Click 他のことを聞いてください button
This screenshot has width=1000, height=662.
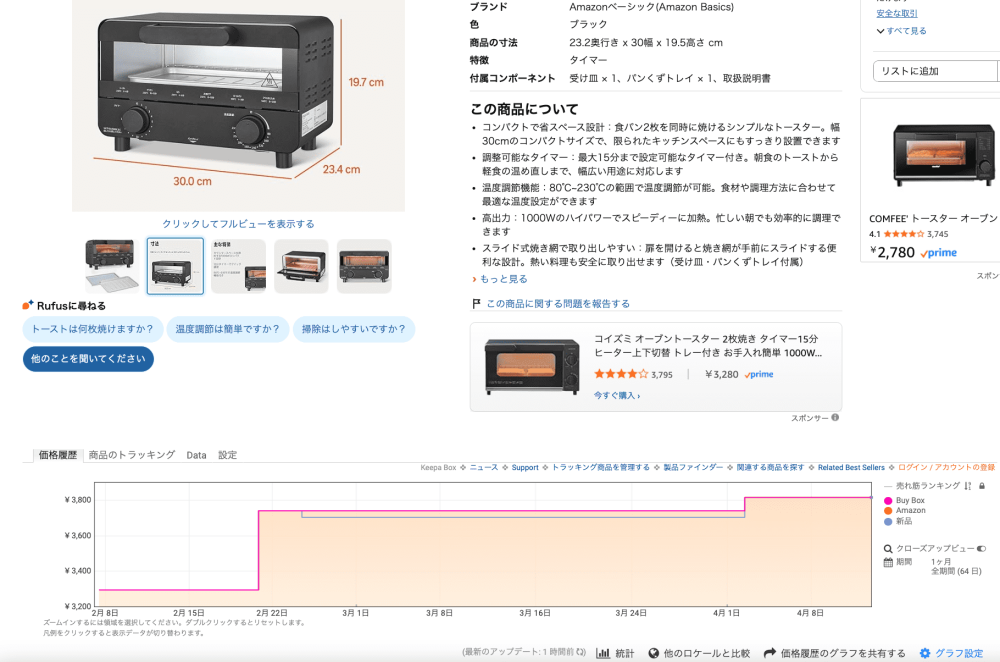click(x=88, y=359)
